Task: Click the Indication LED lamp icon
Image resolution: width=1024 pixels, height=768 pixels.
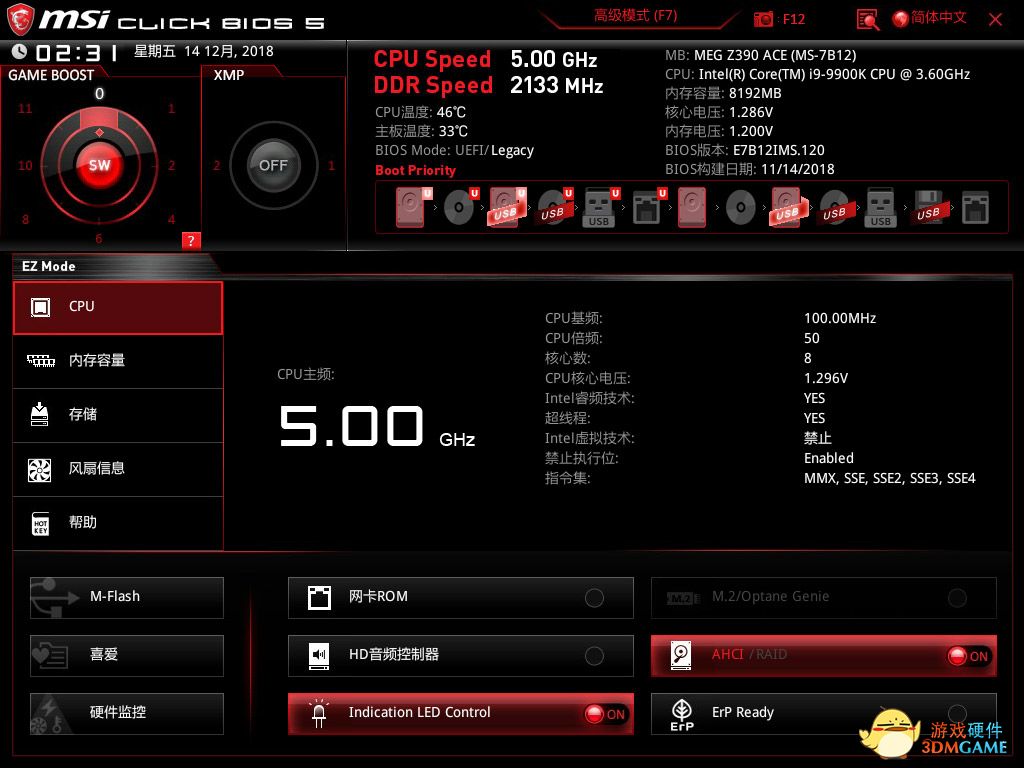Action: (x=319, y=713)
